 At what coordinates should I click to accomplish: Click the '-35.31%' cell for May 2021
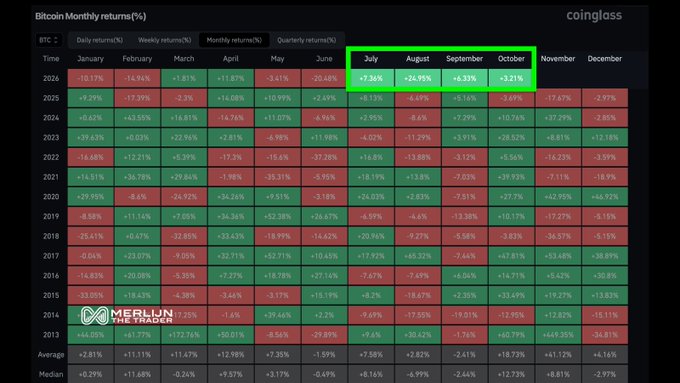click(x=278, y=177)
